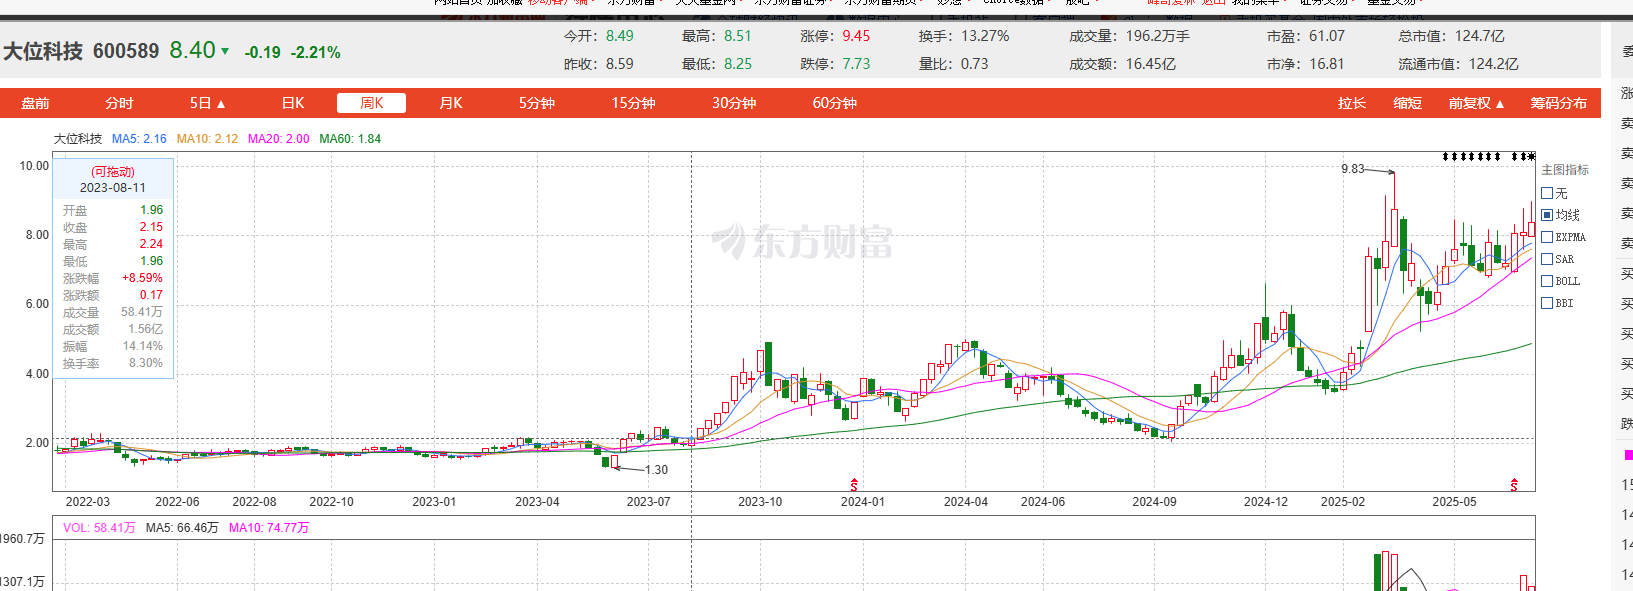Open the 筹码分布 chip distribution view

[1559, 103]
